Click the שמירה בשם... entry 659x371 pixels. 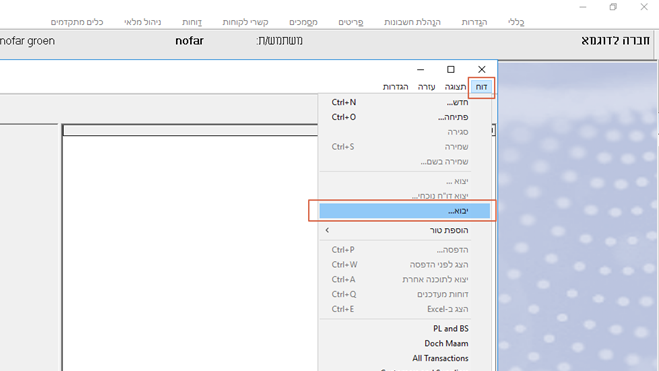(x=405, y=162)
